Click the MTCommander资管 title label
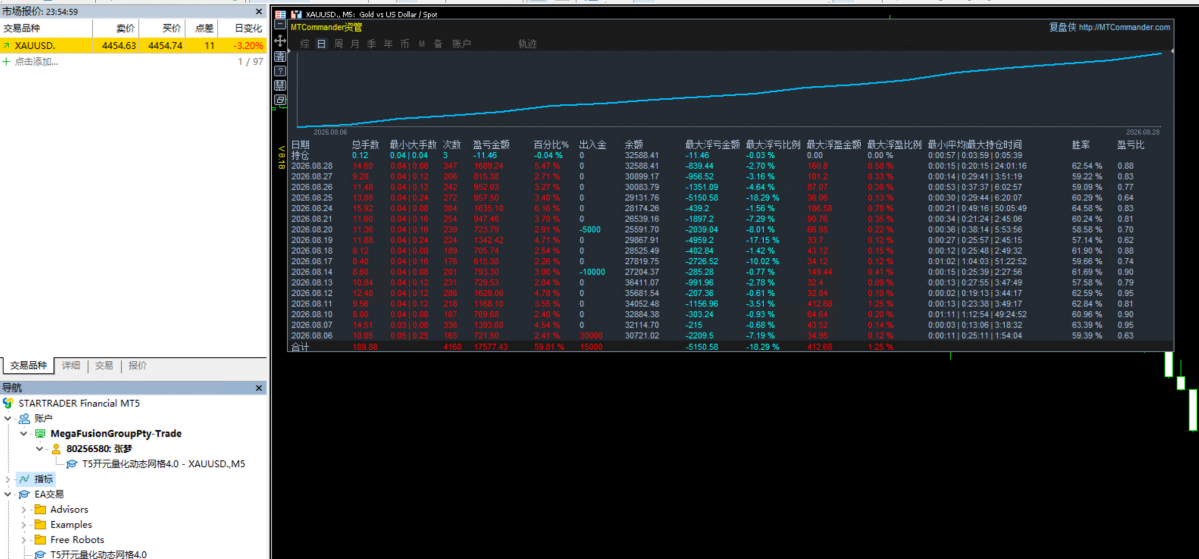Viewport: 1199px width, 559px height. [x=327, y=27]
